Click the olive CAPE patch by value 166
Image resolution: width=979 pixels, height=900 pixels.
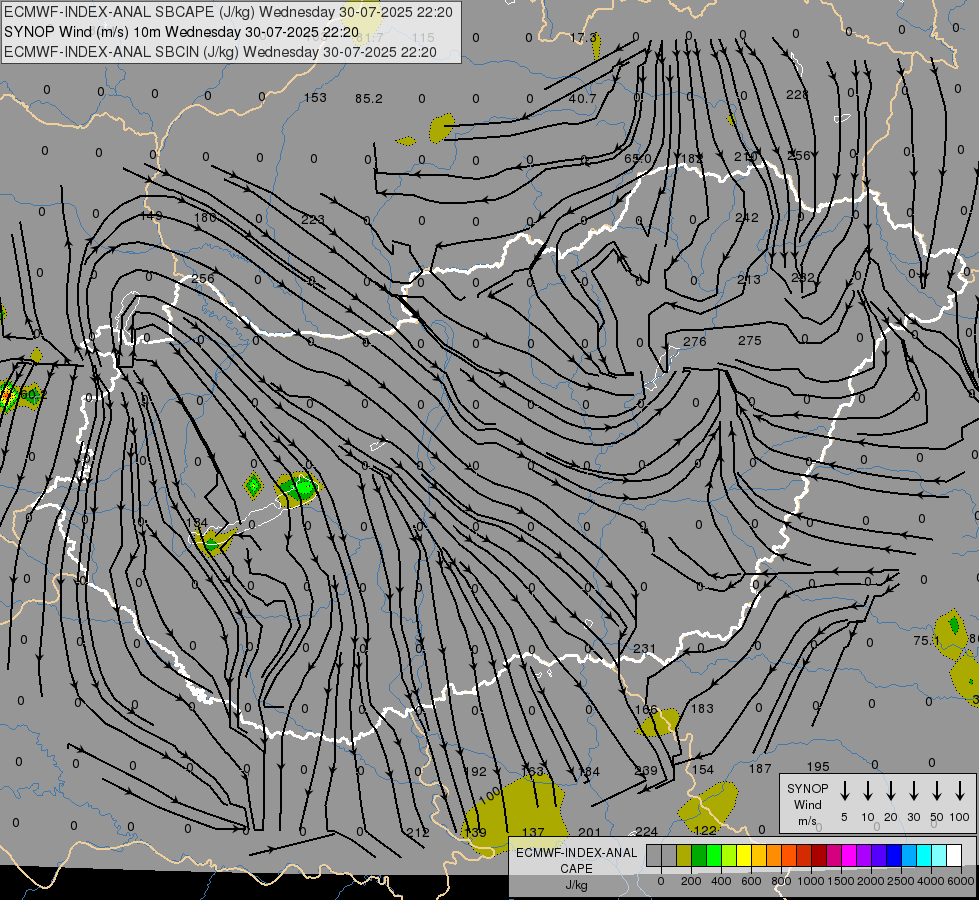click(659, 723)
